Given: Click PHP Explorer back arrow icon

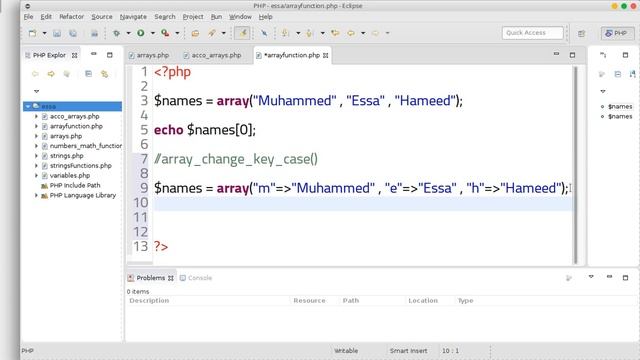Looking at the screenshot, I should point(35,74).
